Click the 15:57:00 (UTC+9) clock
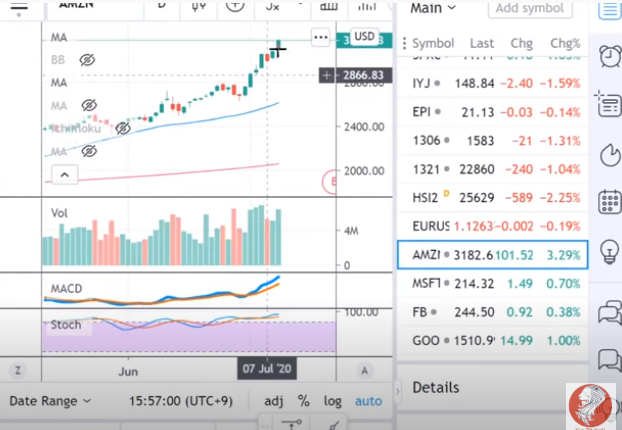 point(181,401)
